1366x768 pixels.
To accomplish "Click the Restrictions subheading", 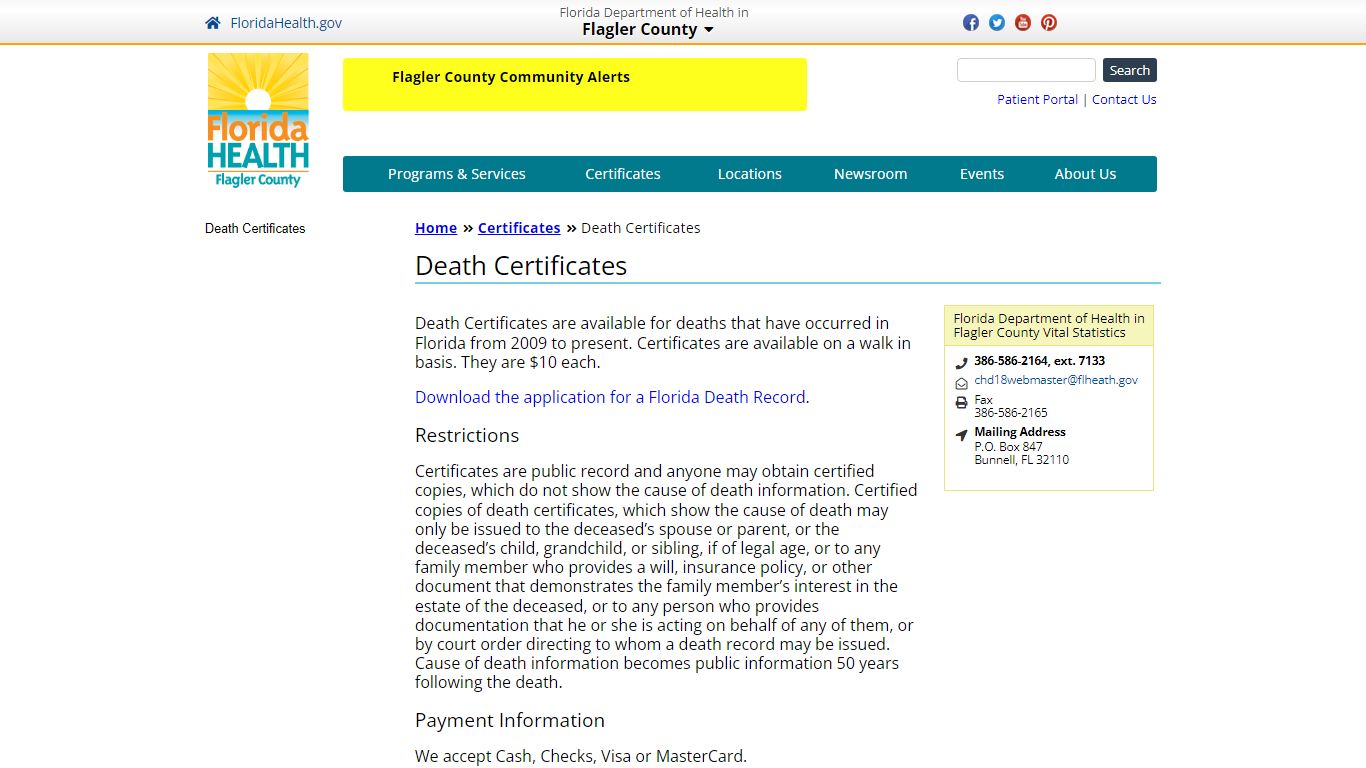I will point(467,436).
